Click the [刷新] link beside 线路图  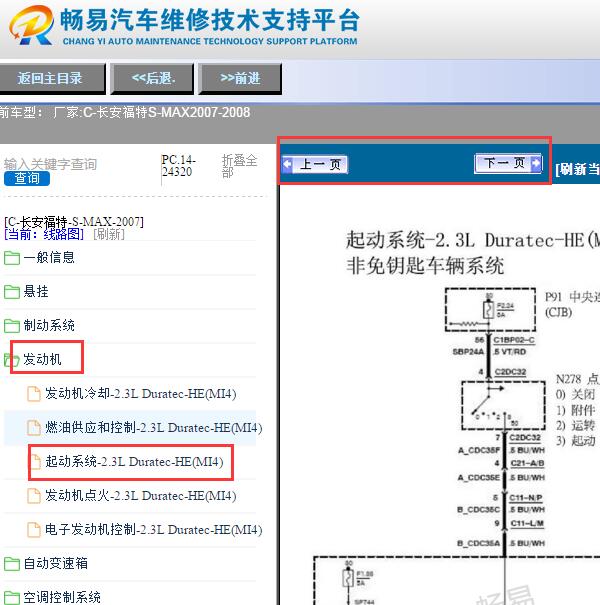(109, 234)
